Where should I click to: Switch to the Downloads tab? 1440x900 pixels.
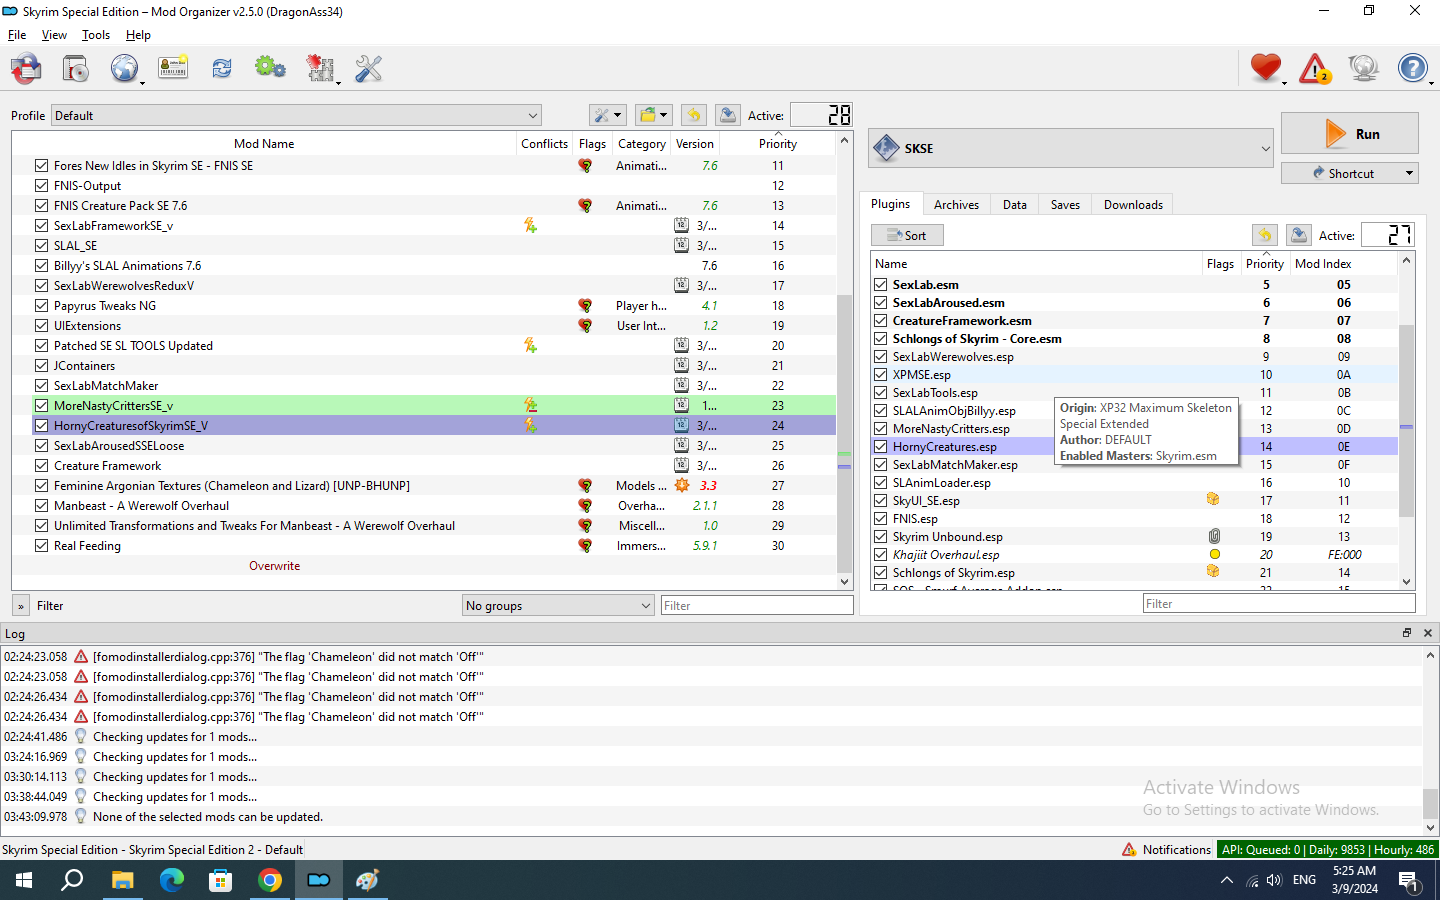(x=1132, y=205)
